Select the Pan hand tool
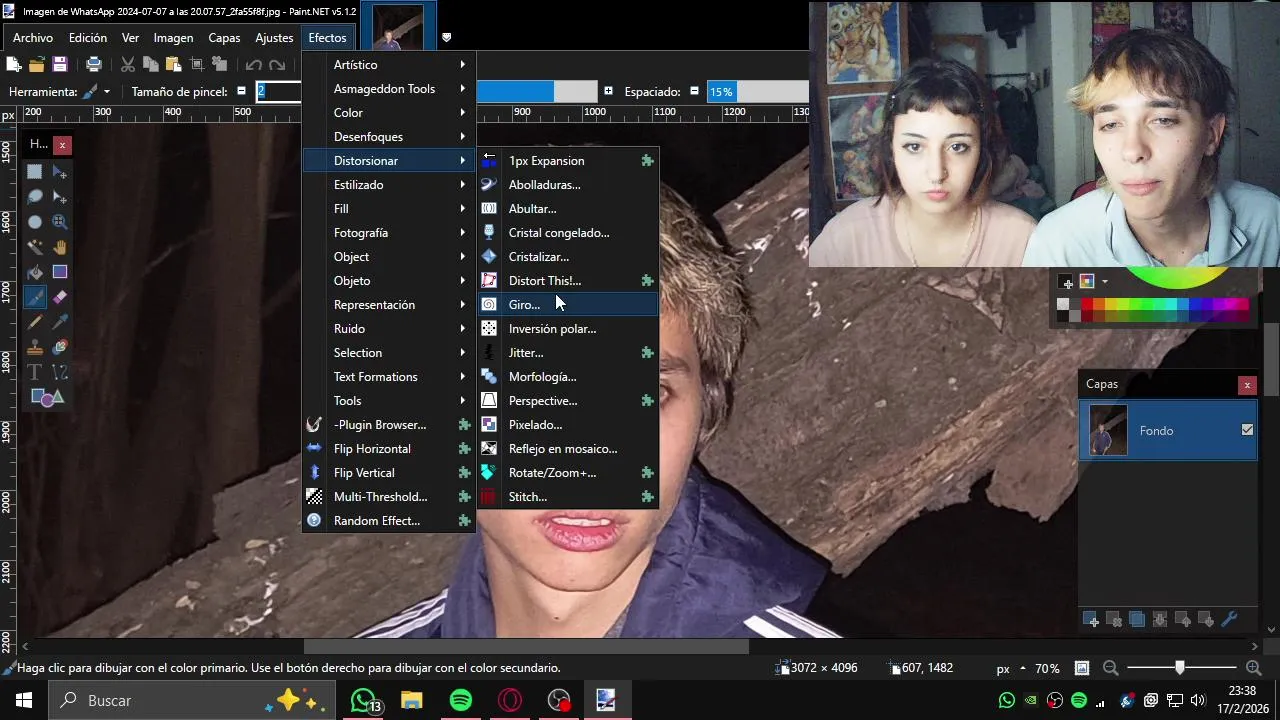Image resolution: width=1280 pixels, height=720 pixels. click(x=60, y=247)
